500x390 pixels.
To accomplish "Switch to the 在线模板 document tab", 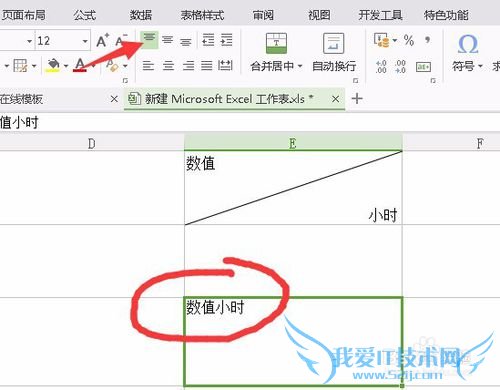I will pyautogui.click(x=22, y=99).
